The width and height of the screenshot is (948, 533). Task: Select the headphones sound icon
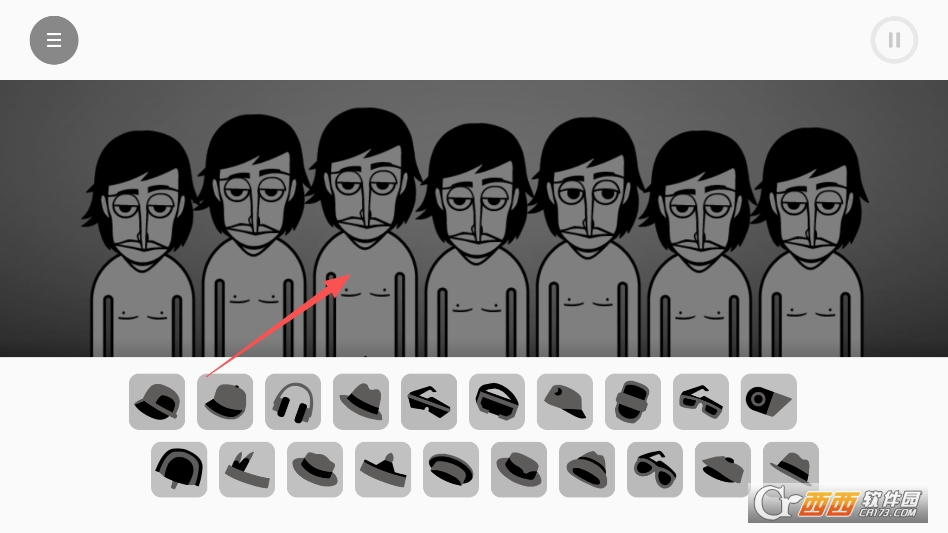pyautogui.click(x=293, y=402)
